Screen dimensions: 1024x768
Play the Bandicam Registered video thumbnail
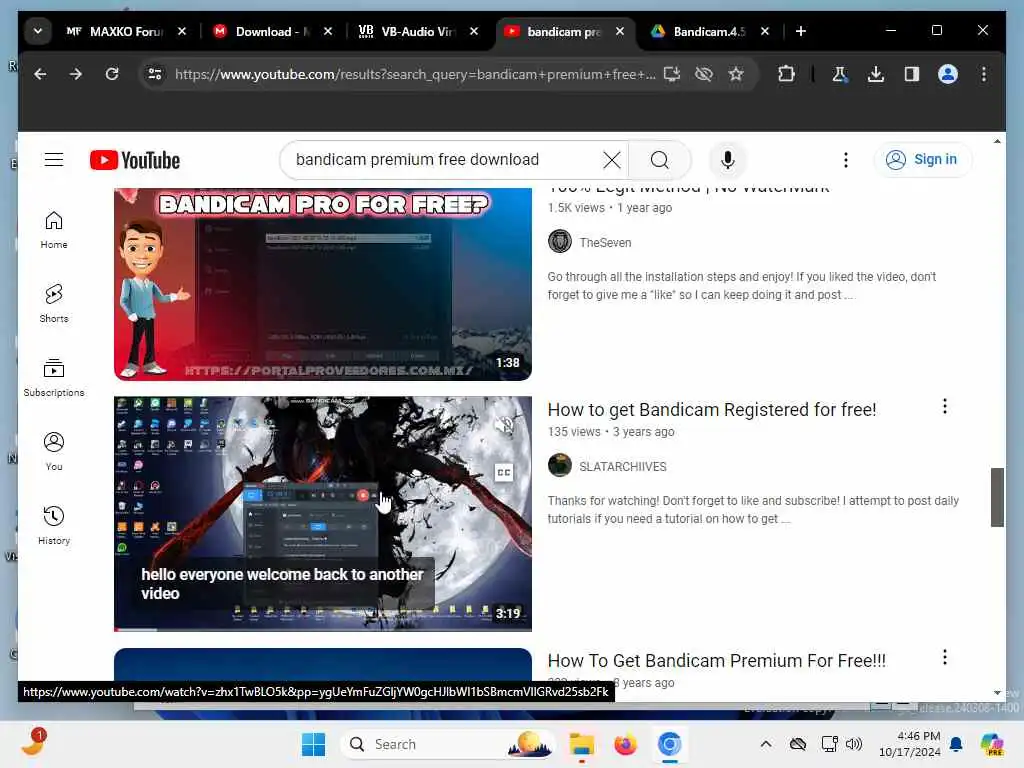323,513
